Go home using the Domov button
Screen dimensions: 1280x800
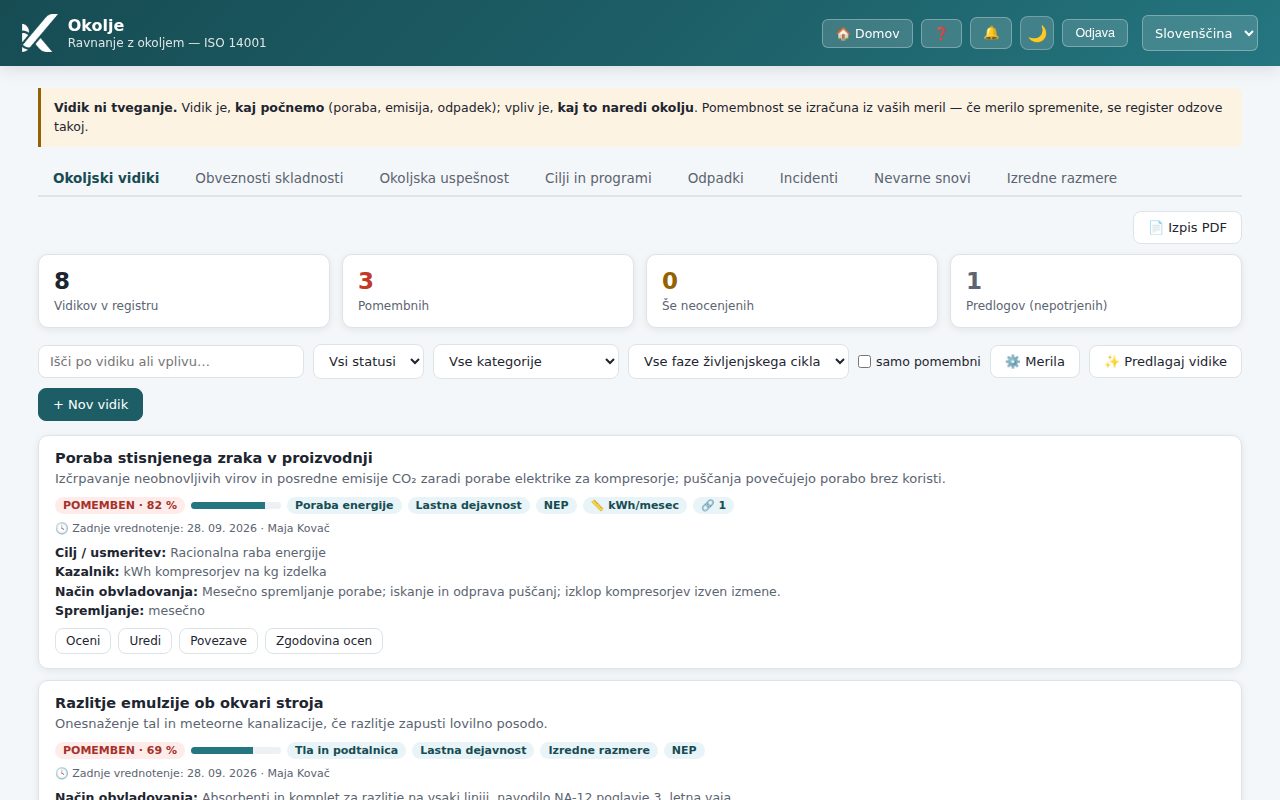[x=867, y=33]
